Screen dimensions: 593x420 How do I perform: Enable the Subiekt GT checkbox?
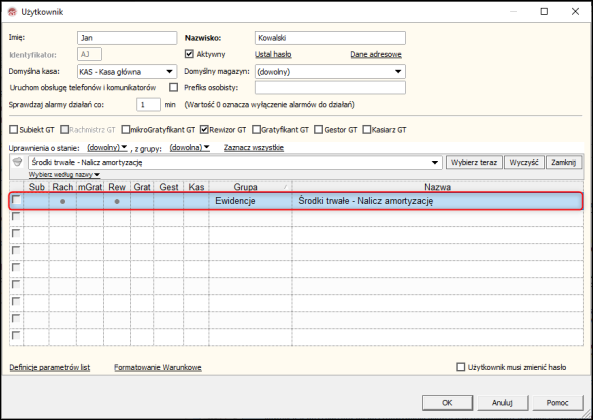(14, 130)
